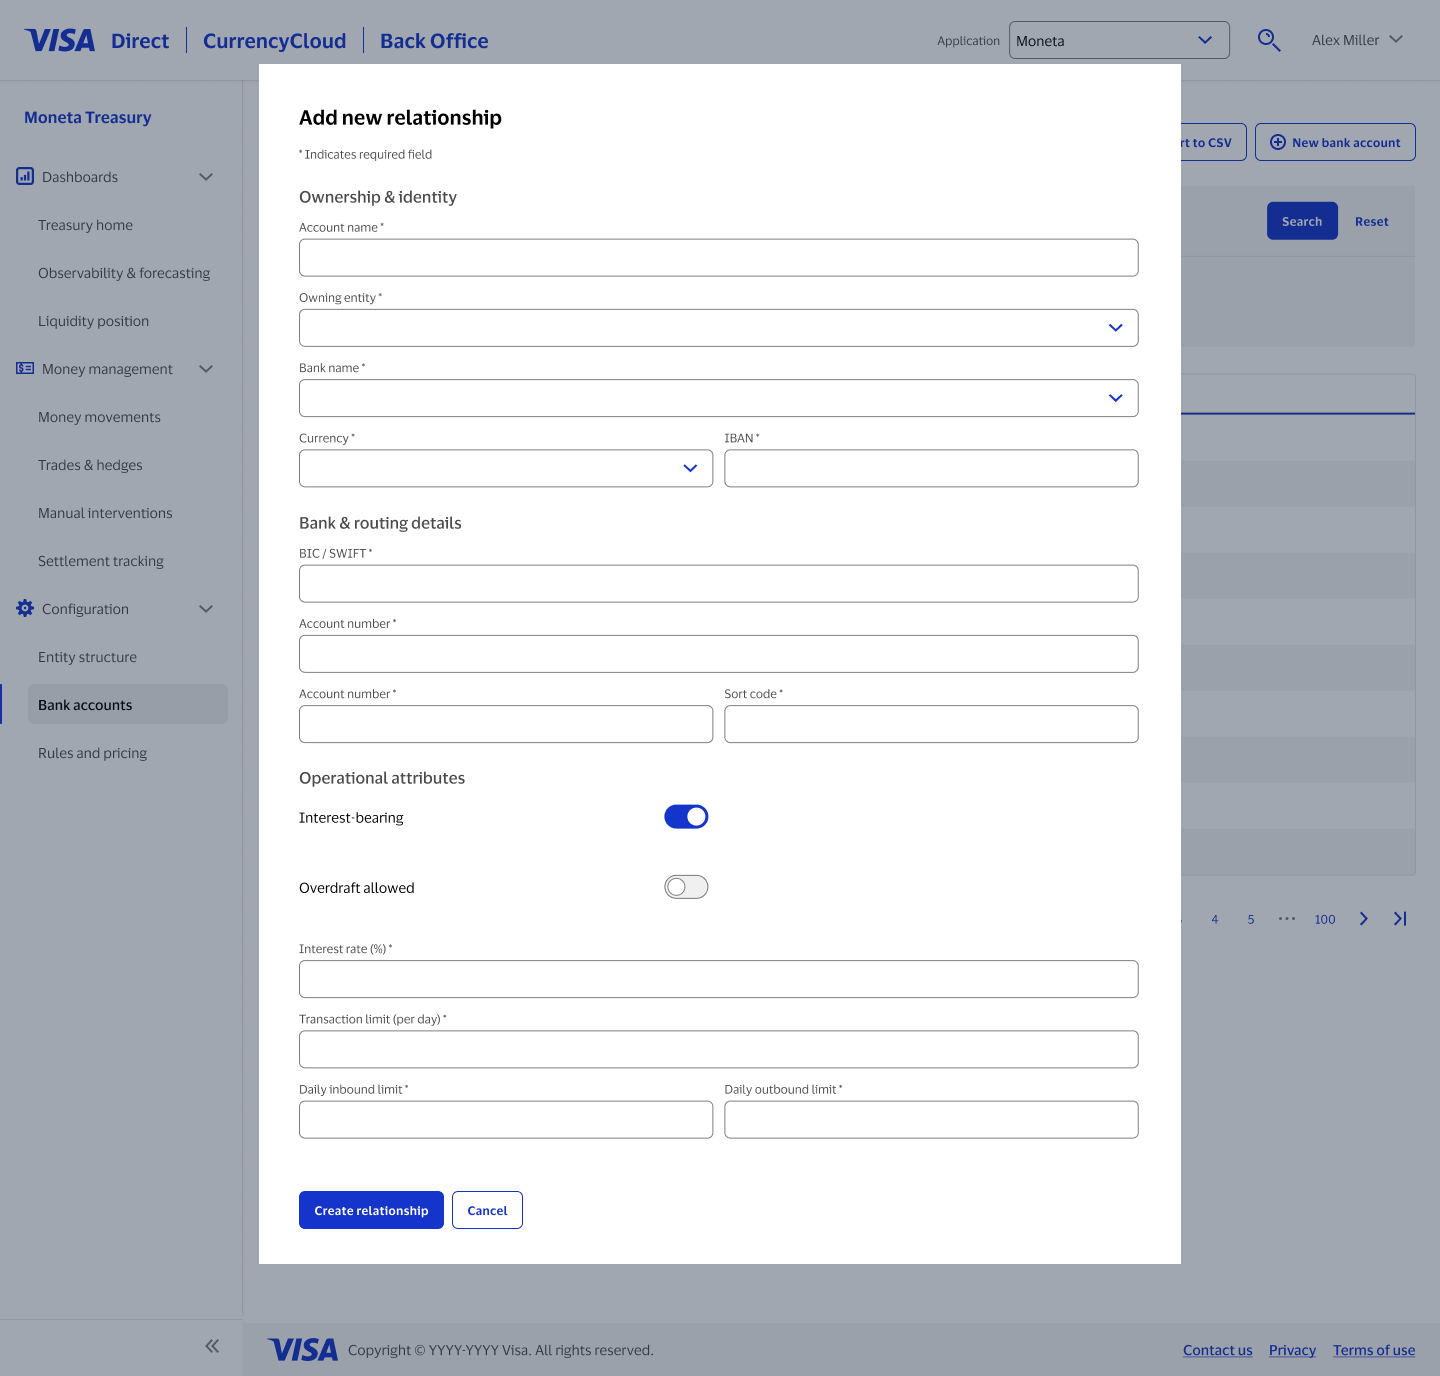Click the Sort code input field
1440x1376 pixels.
931,724
